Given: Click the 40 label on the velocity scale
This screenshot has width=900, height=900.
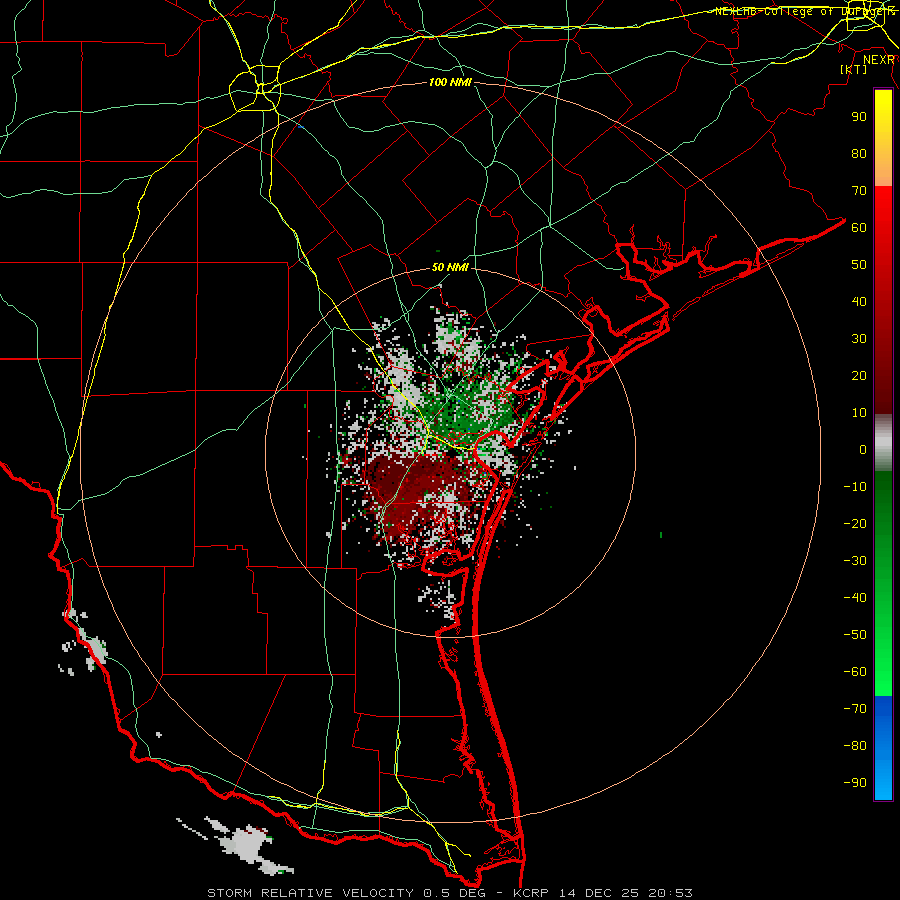Looking at the screenshot, I should [x=859, y=301].
